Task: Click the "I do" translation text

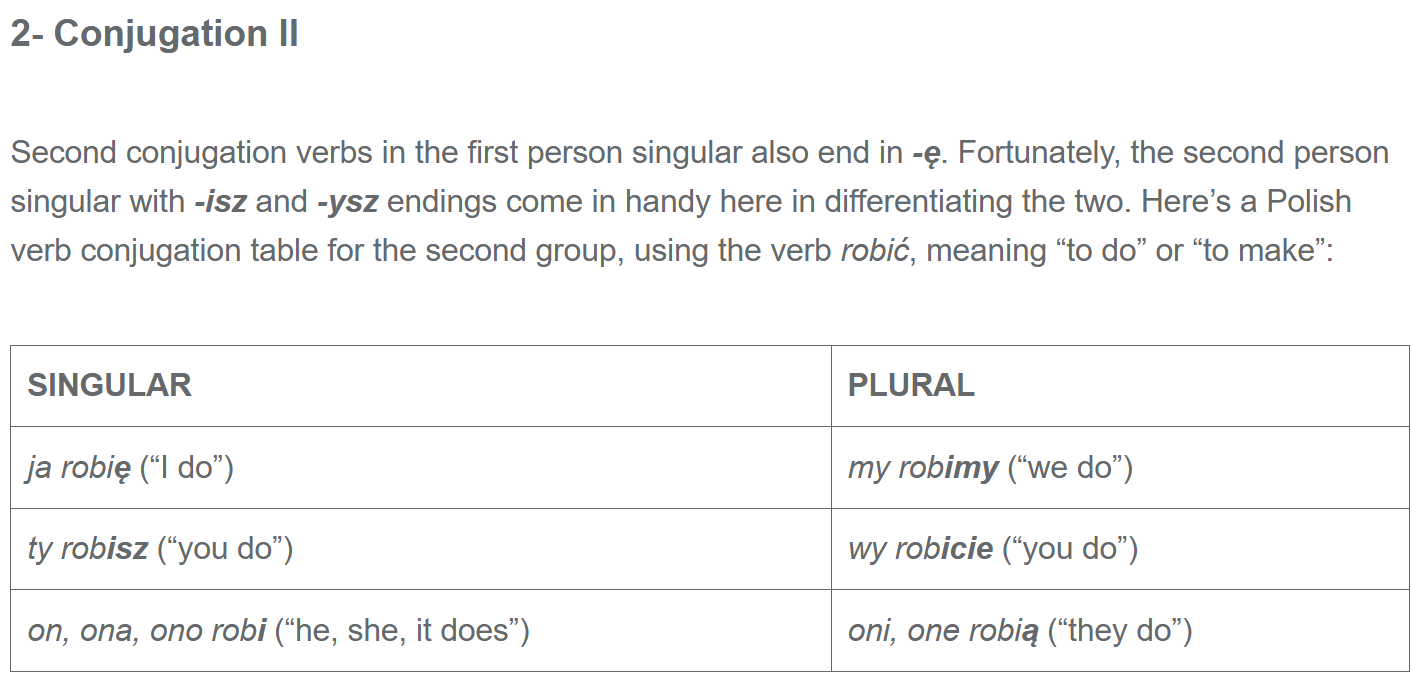Action: [187, 468]
